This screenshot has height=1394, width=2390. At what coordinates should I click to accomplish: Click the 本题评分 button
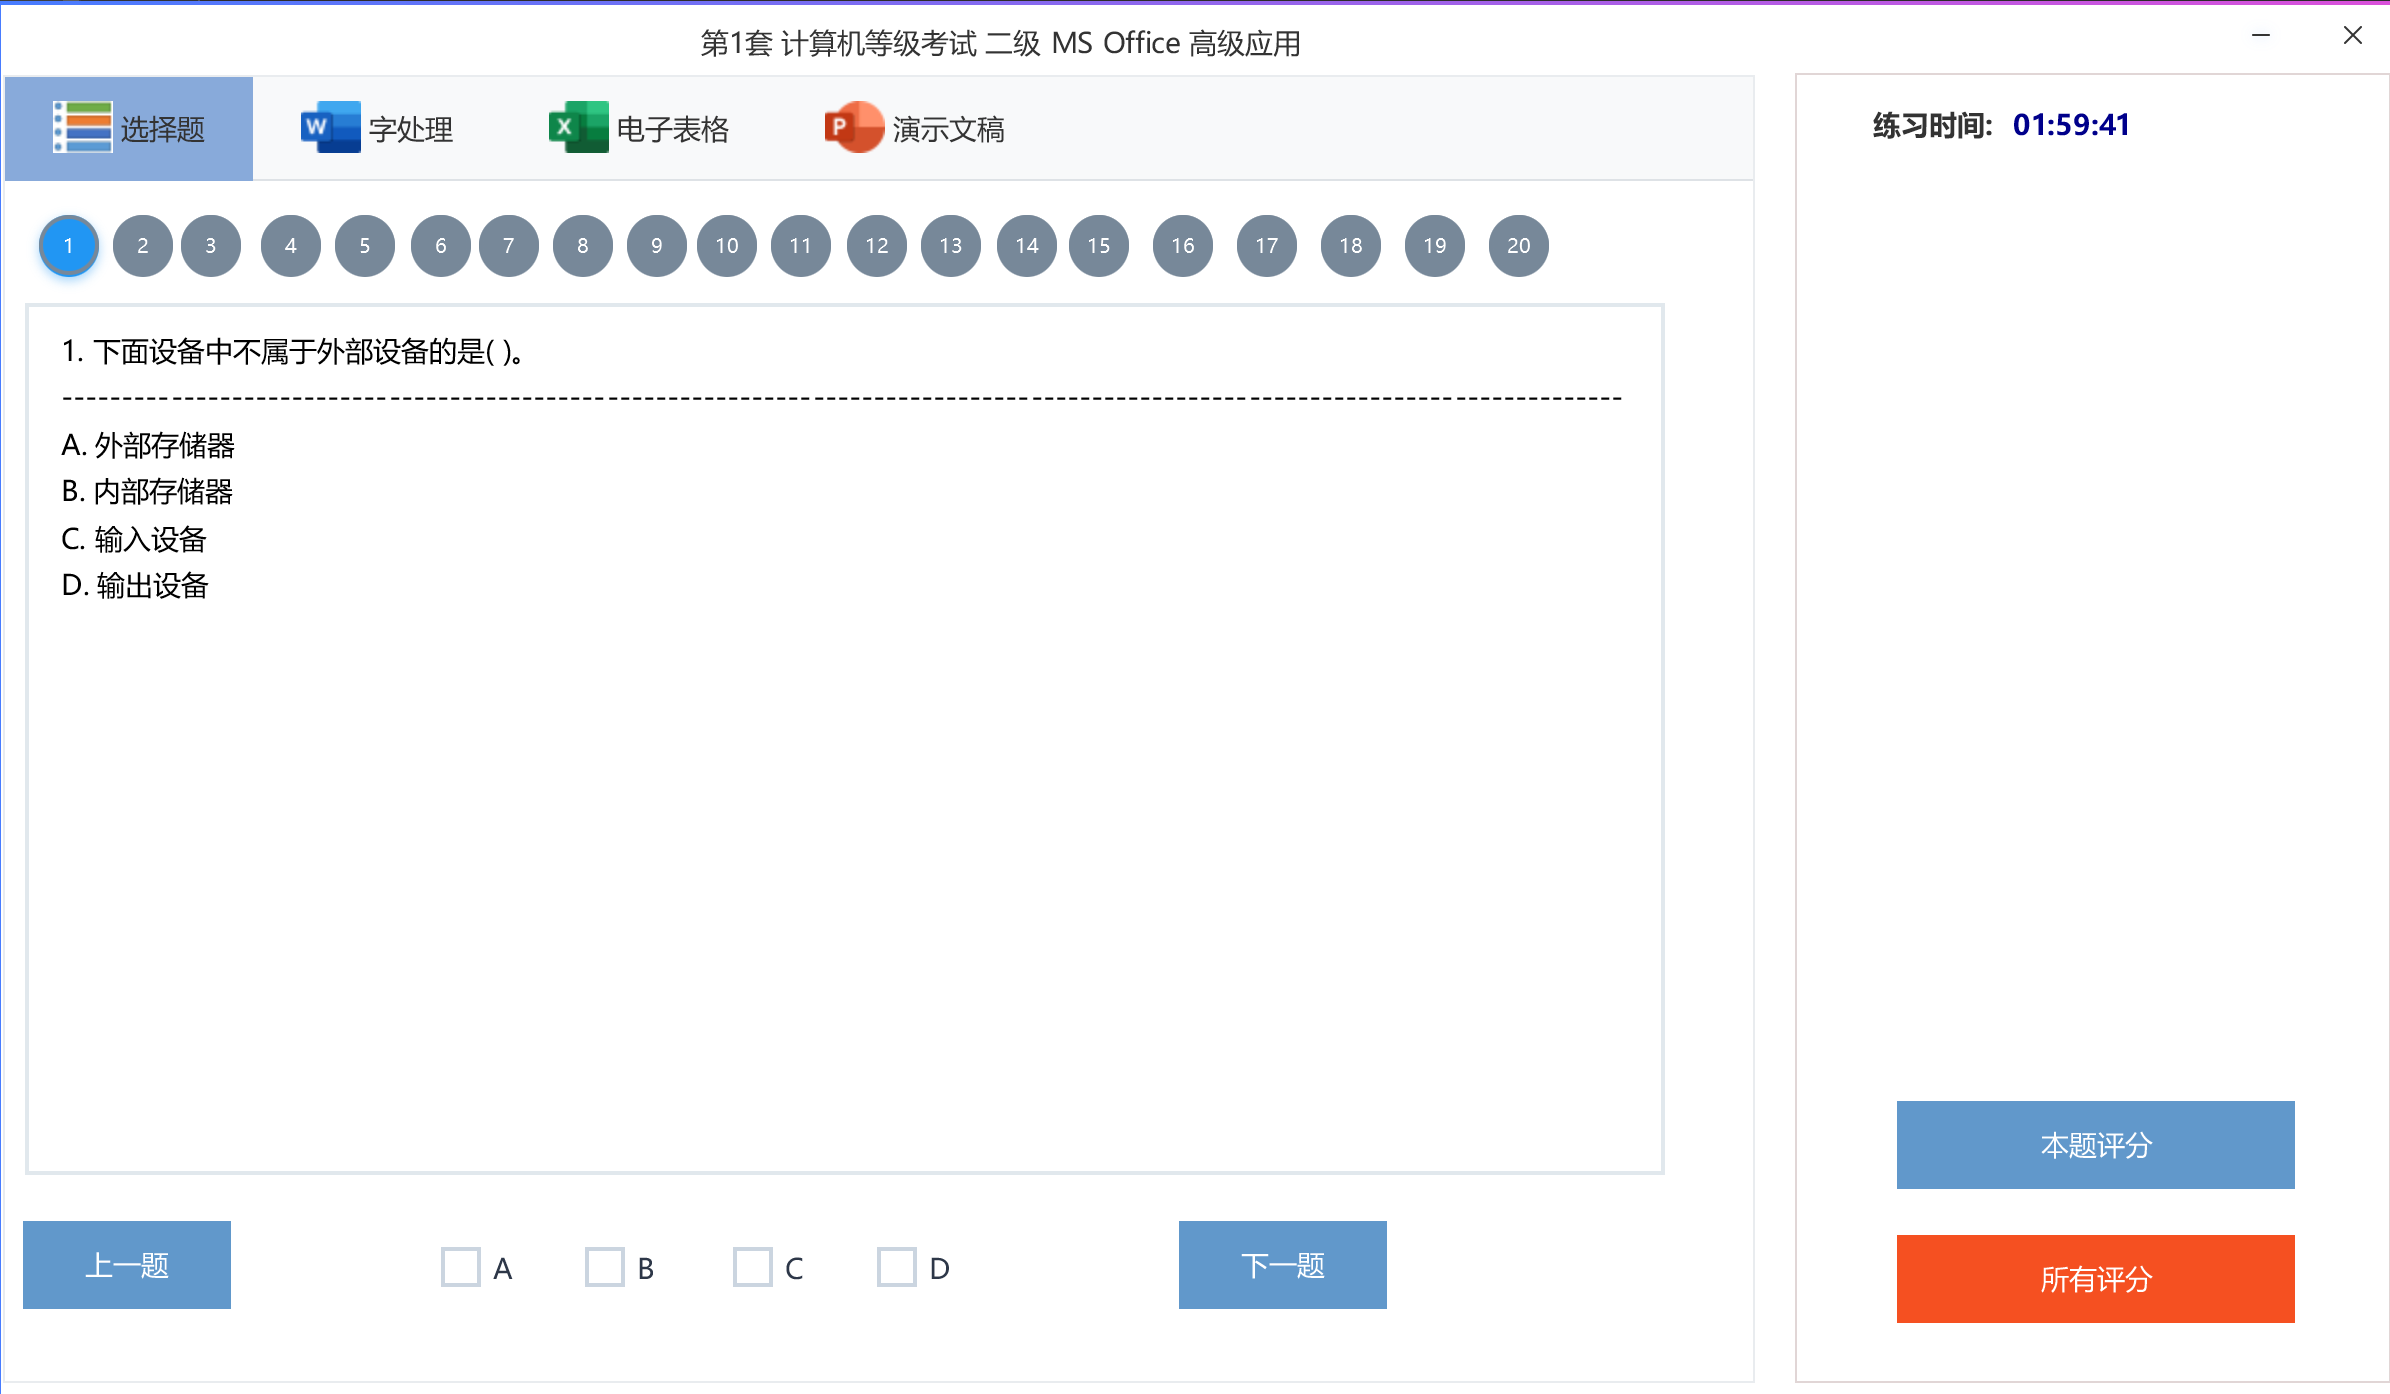point(2095,1145)
